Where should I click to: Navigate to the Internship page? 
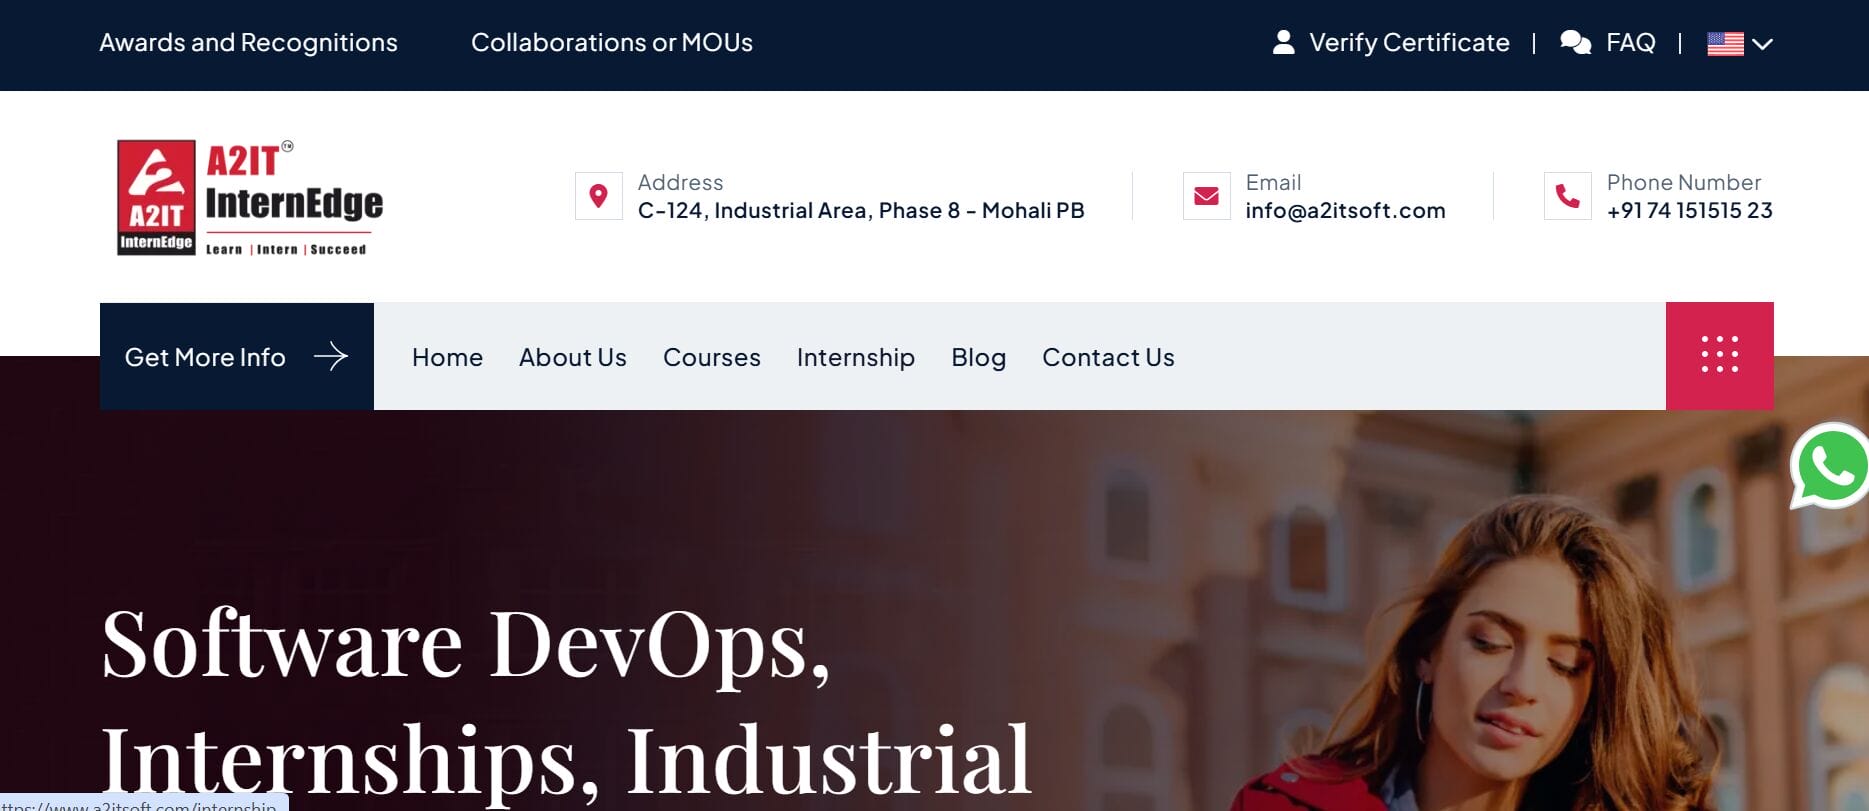coord(855,357)
